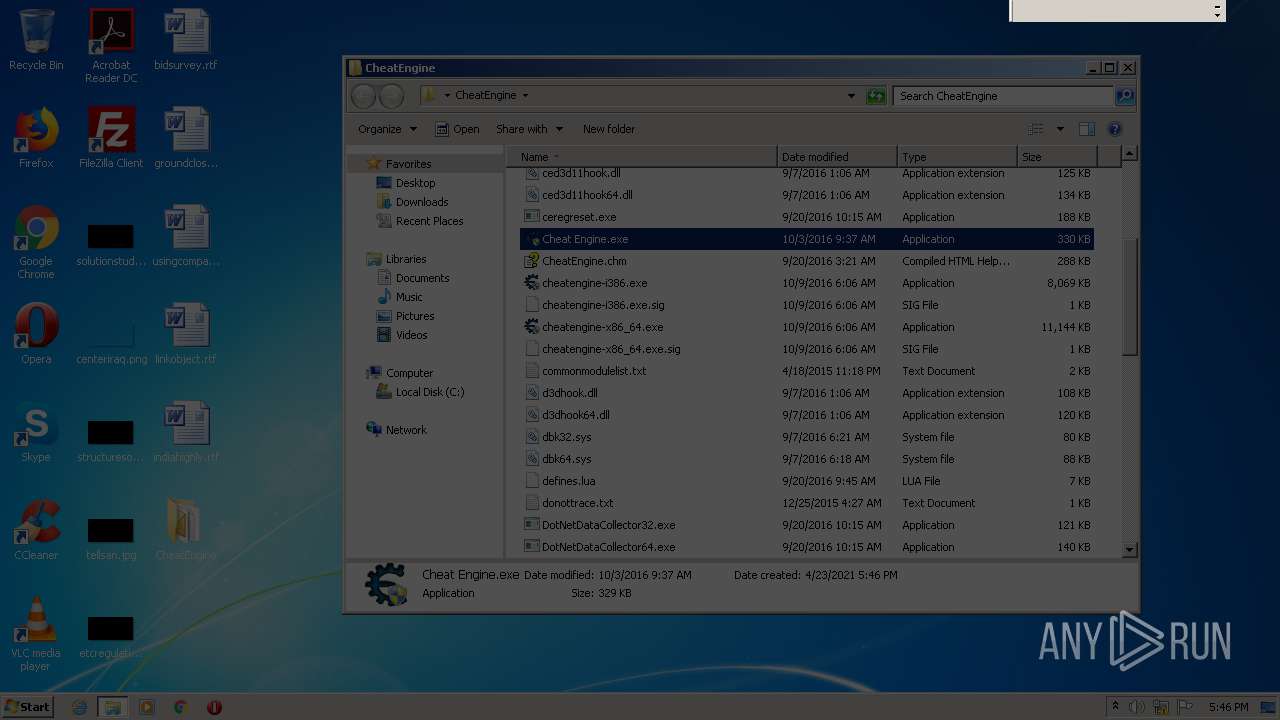Image resolution: width=1280 pixels, height=720 pixels.
Task: Open the Documents library
Action: (413, 278)
